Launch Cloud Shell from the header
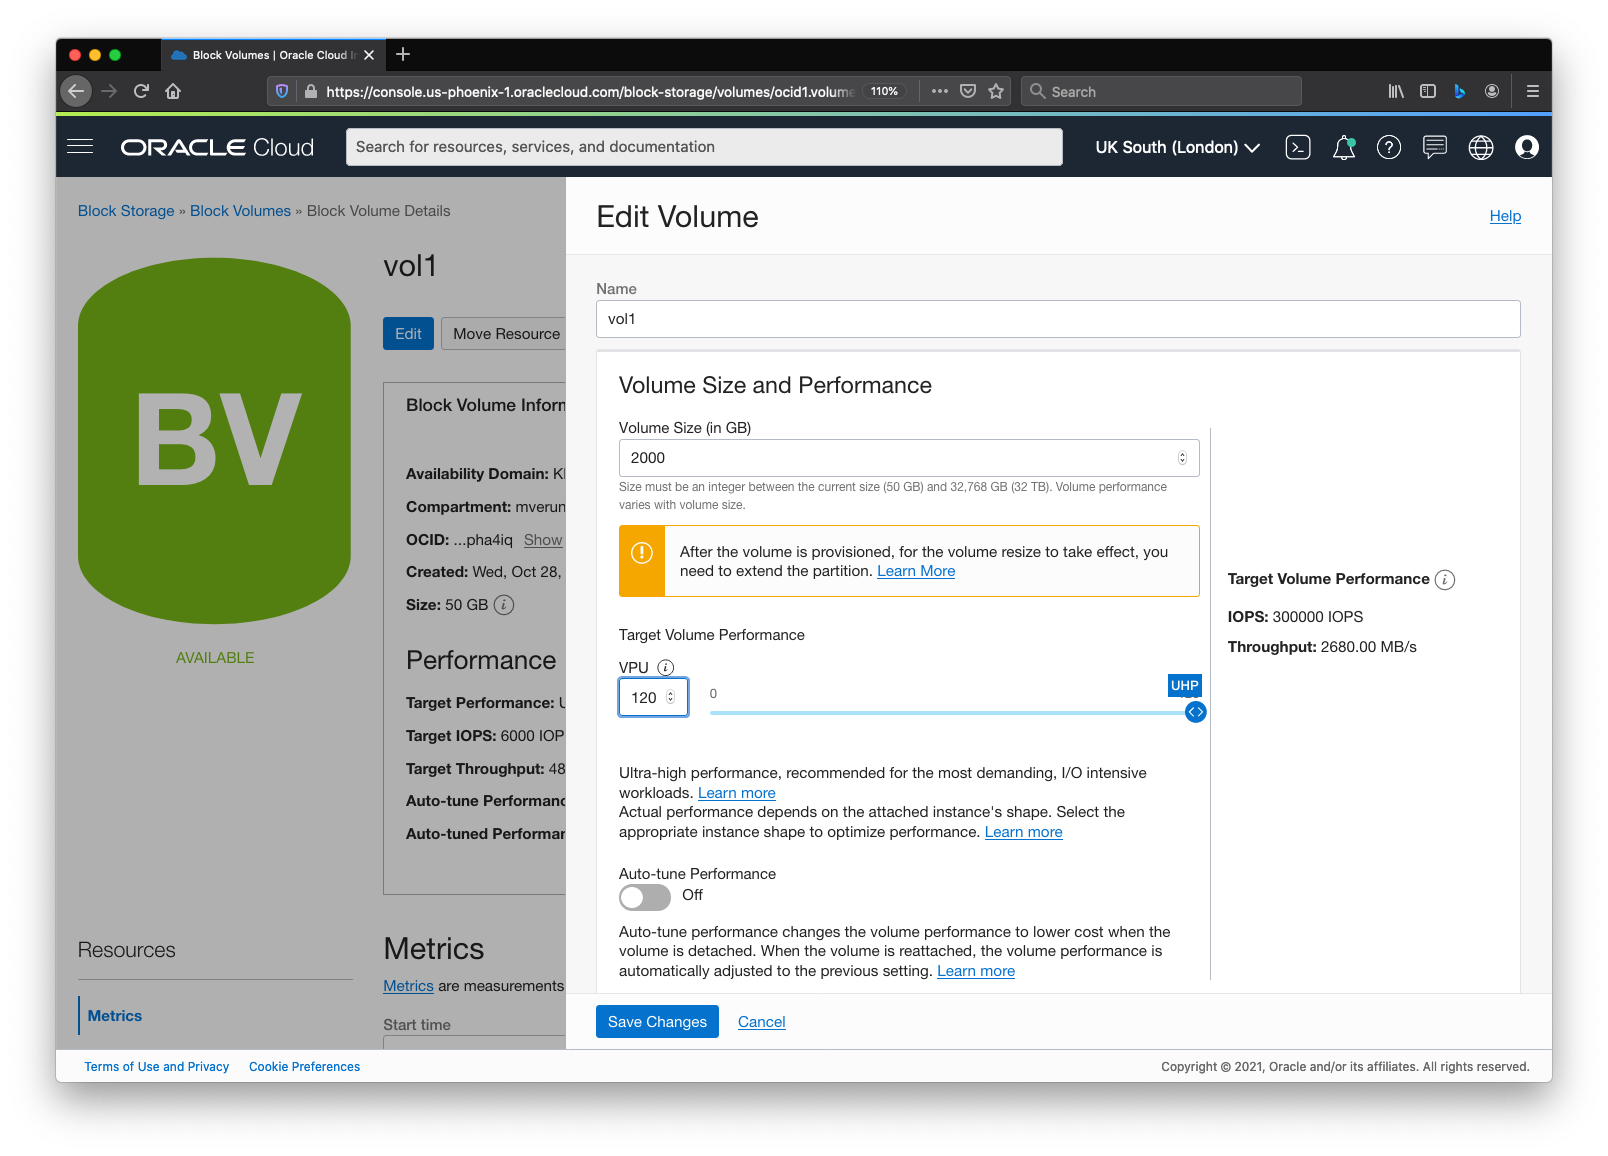 1298,148
